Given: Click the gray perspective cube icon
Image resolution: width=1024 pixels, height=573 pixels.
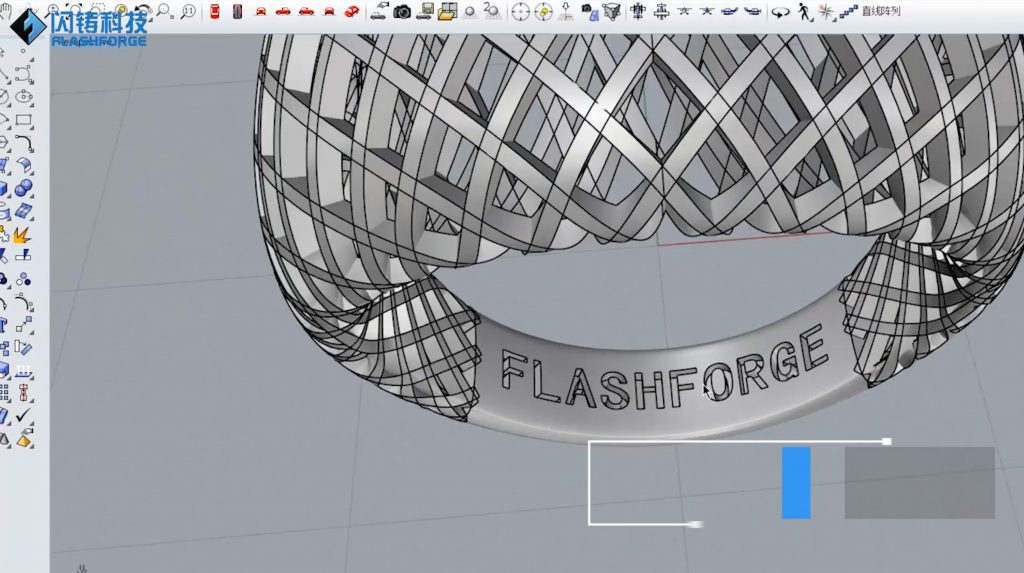Looking at the screenshot, I should pos(612,11).
